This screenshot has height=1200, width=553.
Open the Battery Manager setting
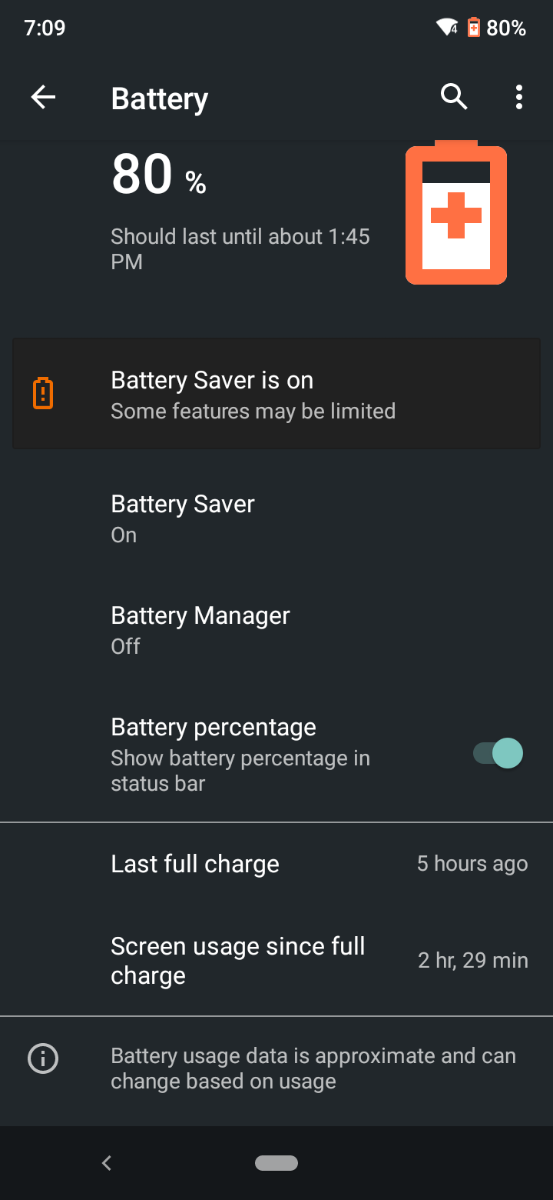pos(276,629)
